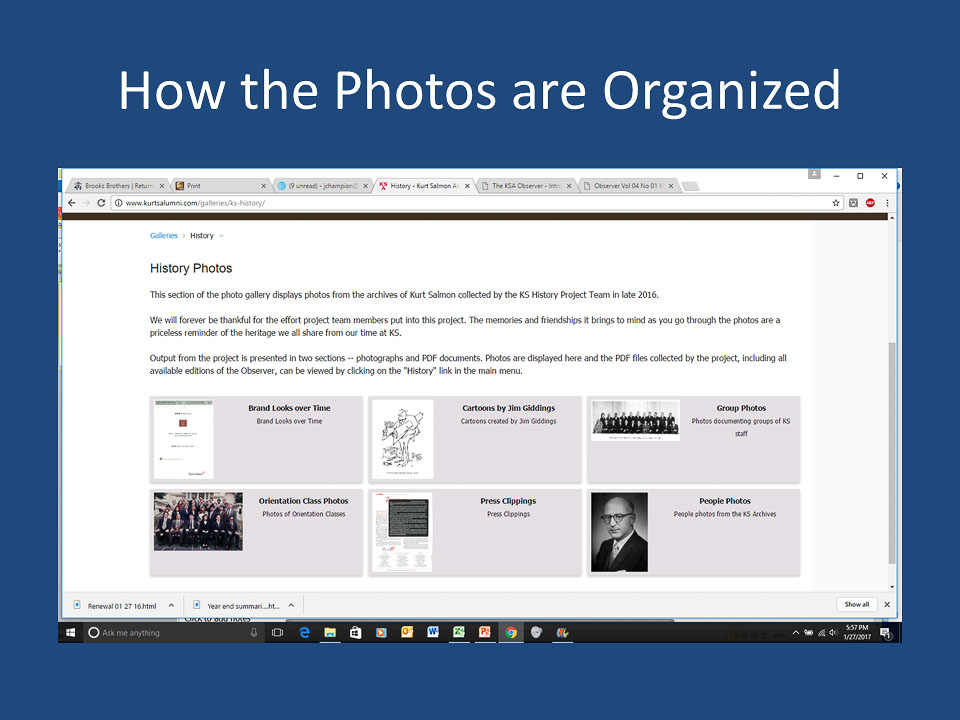The image size is (960, 720).
Task: Open Microsoft Edge from the taskbar
Action: click(x=304, y=633)
